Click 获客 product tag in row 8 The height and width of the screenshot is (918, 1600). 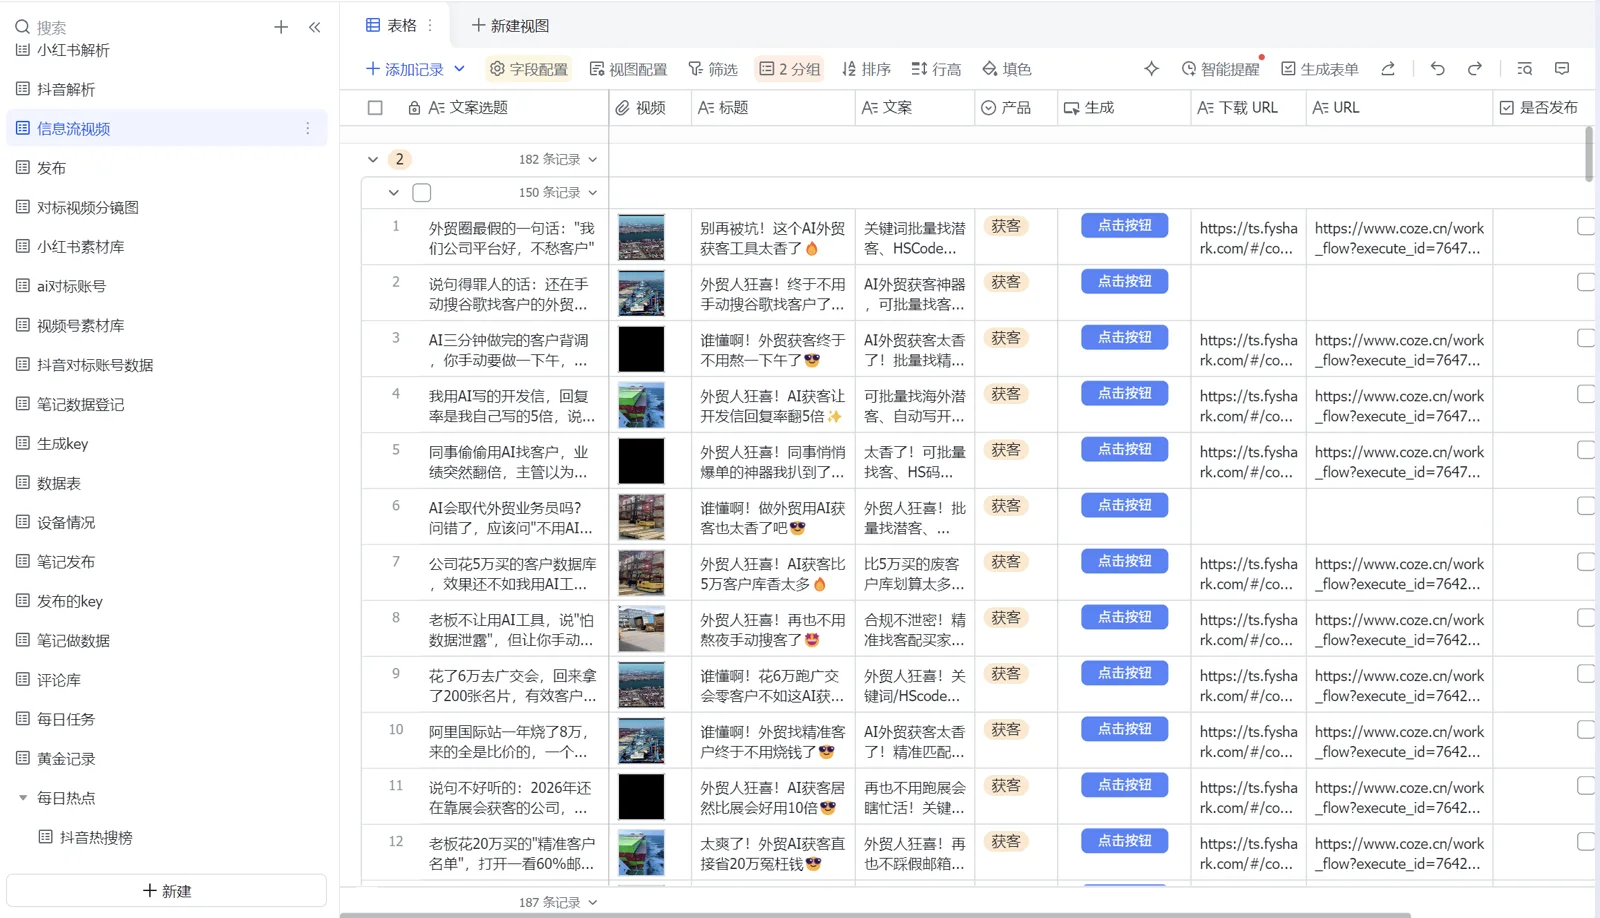coord(1006,618)
